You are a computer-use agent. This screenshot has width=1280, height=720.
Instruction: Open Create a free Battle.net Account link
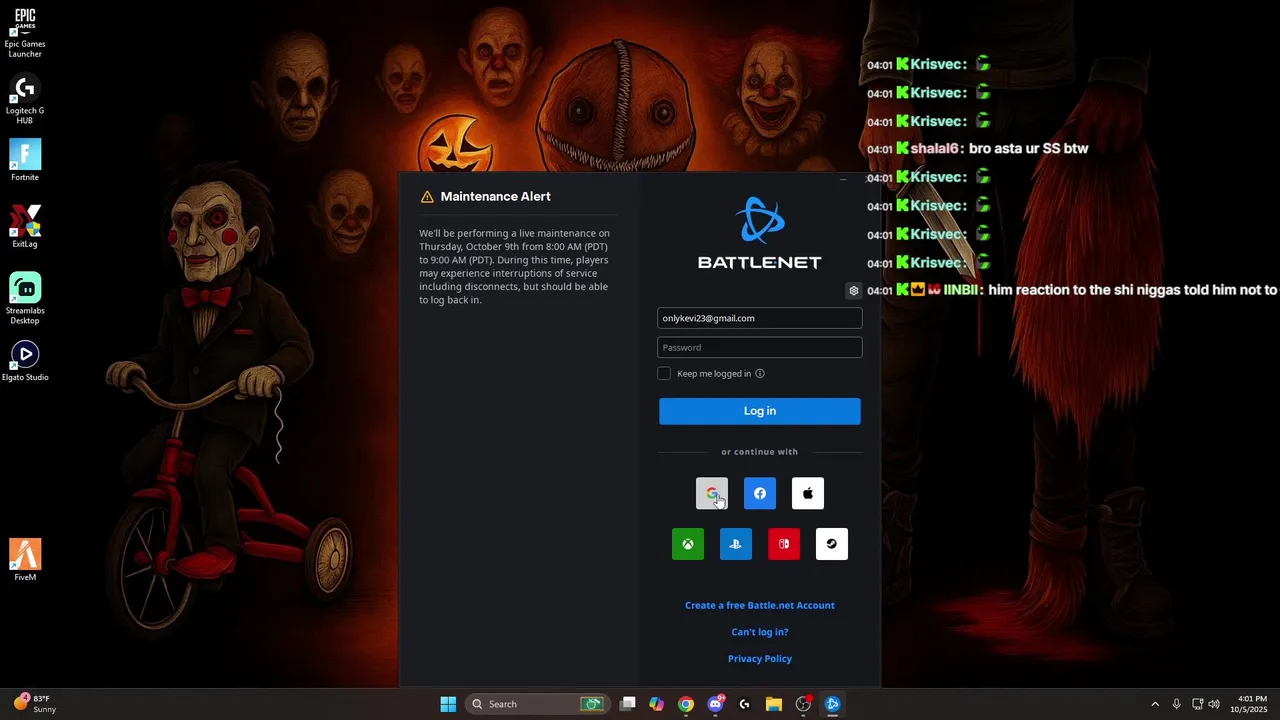(760, 605)
